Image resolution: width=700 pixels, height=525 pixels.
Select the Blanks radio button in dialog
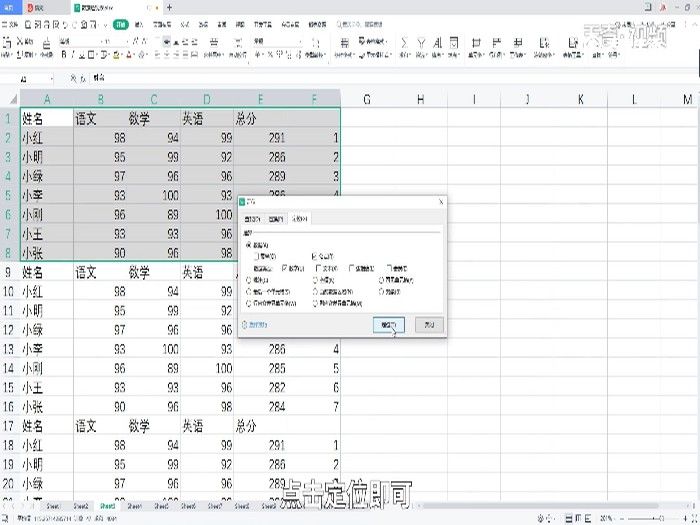click(x=315, y=280)
